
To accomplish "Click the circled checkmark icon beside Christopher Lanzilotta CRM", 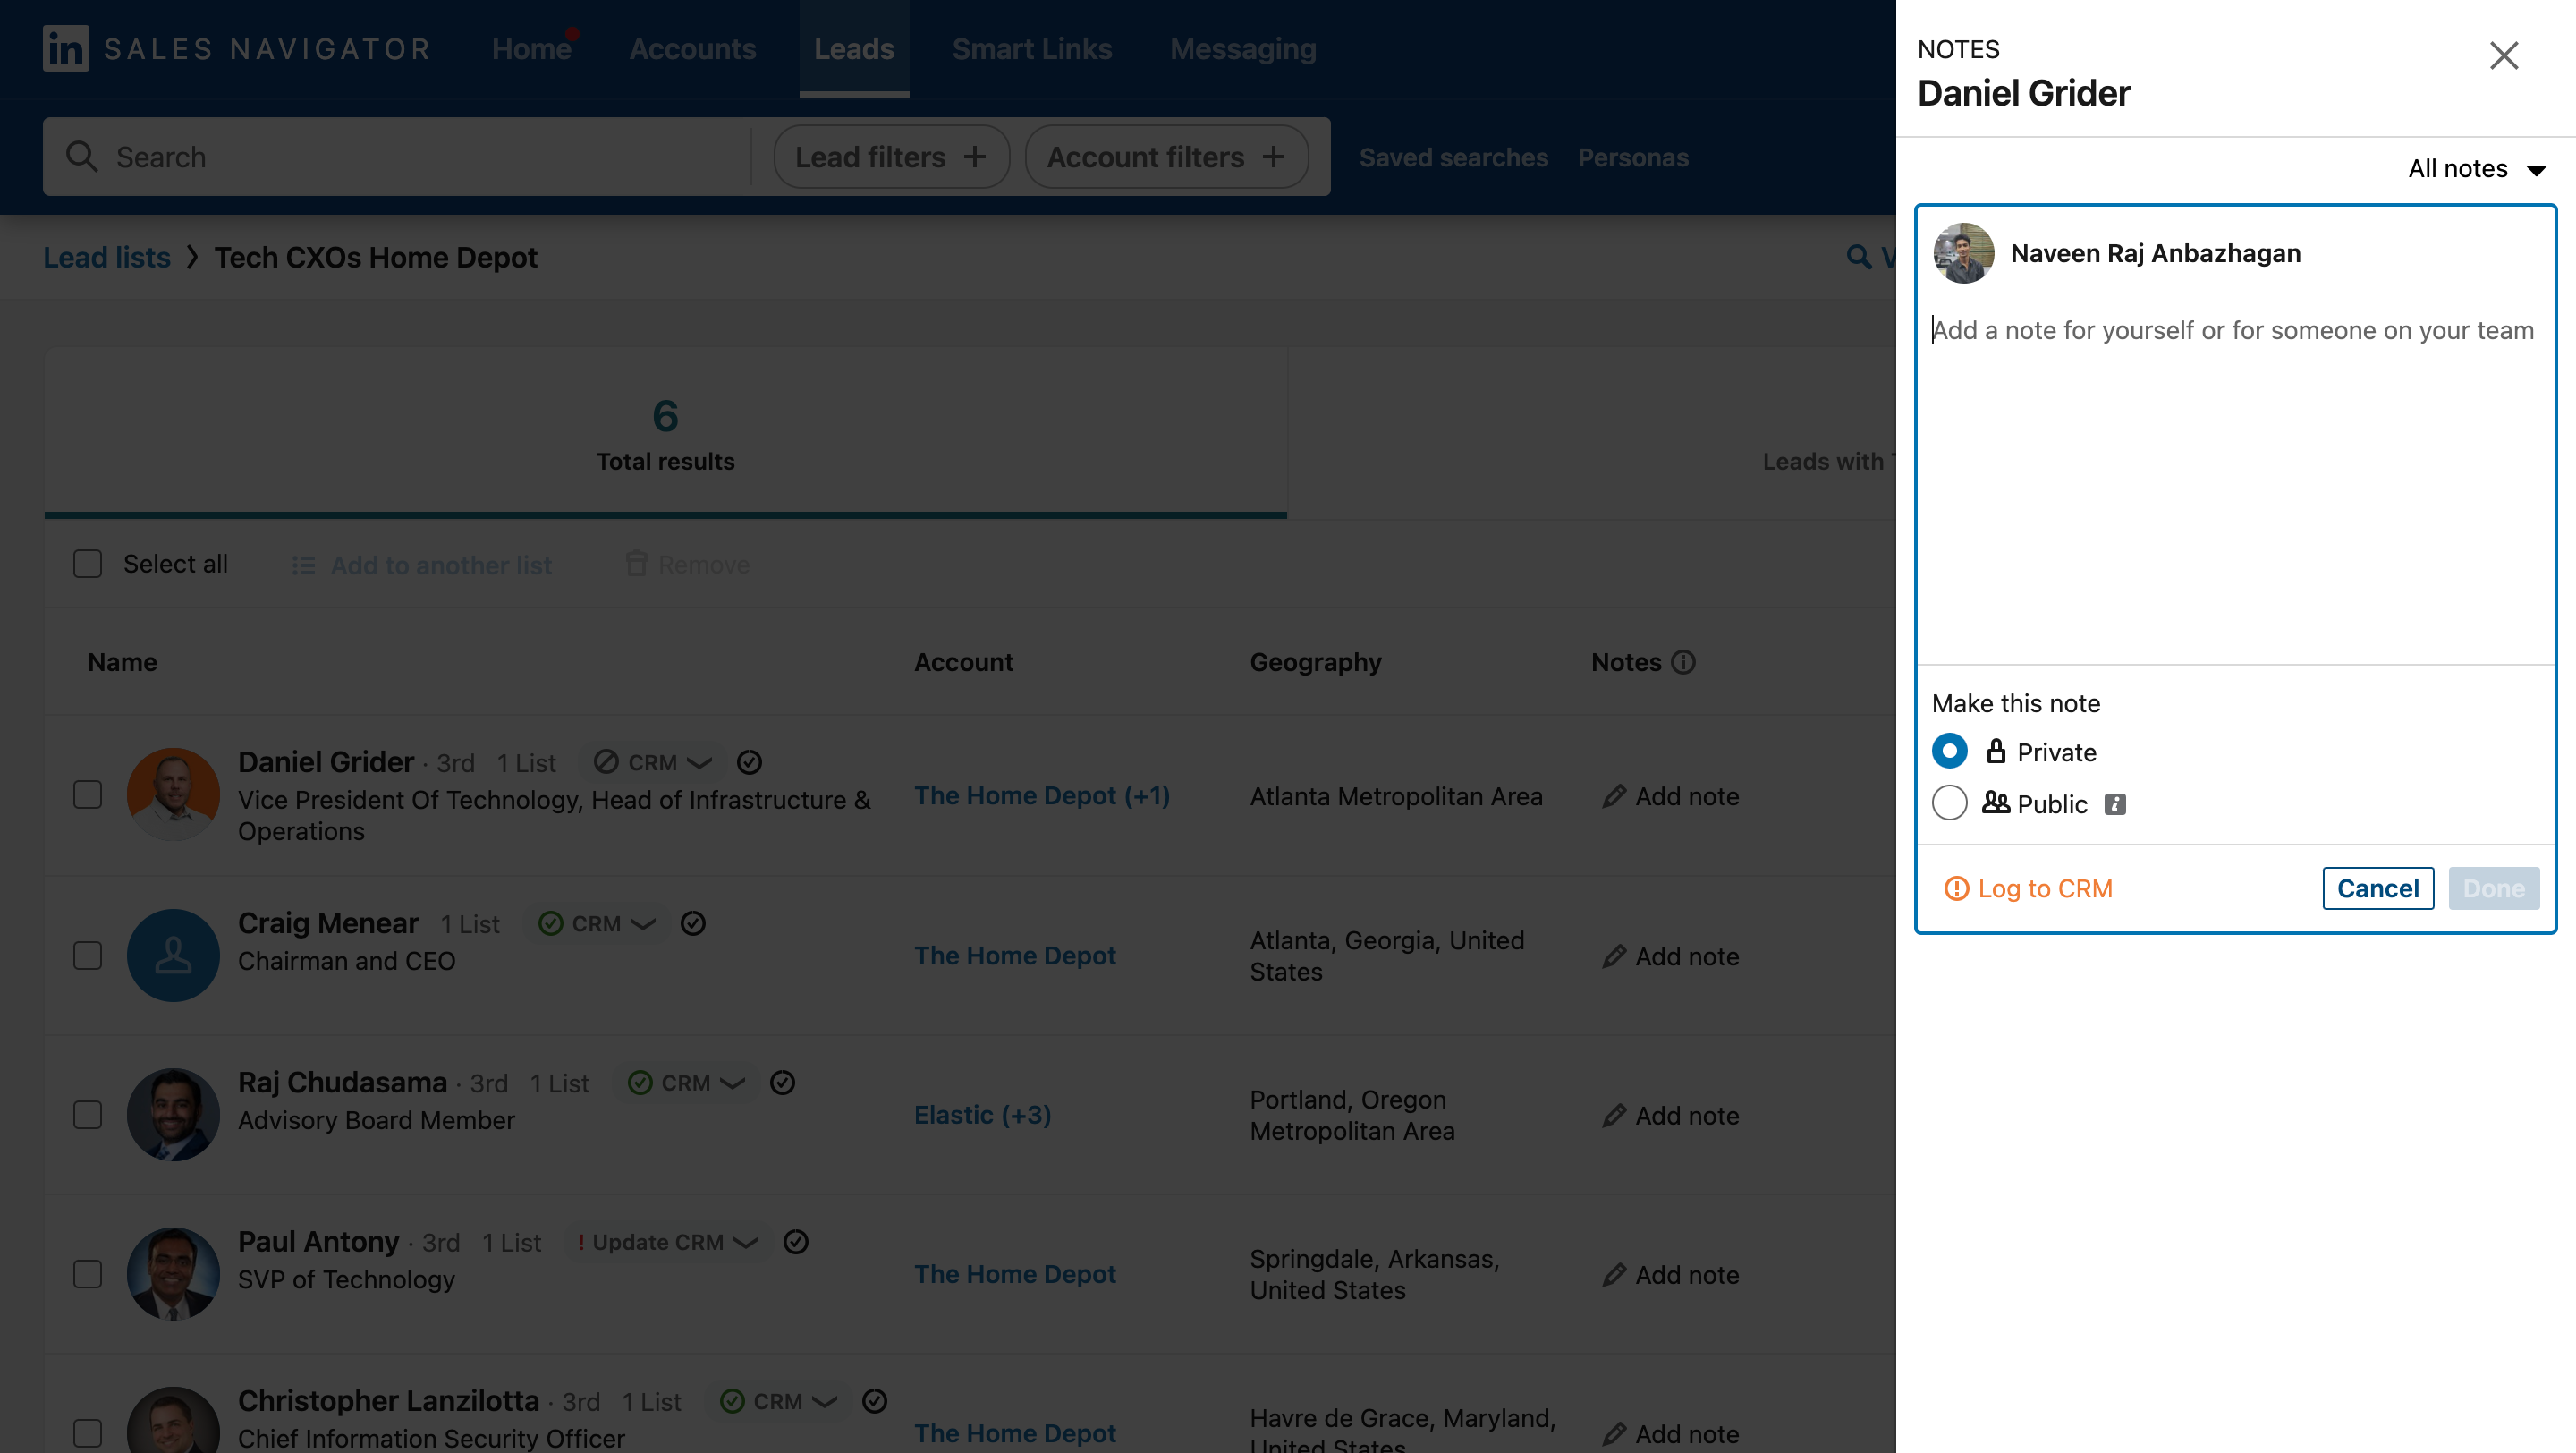I will tap(874, 1401).
